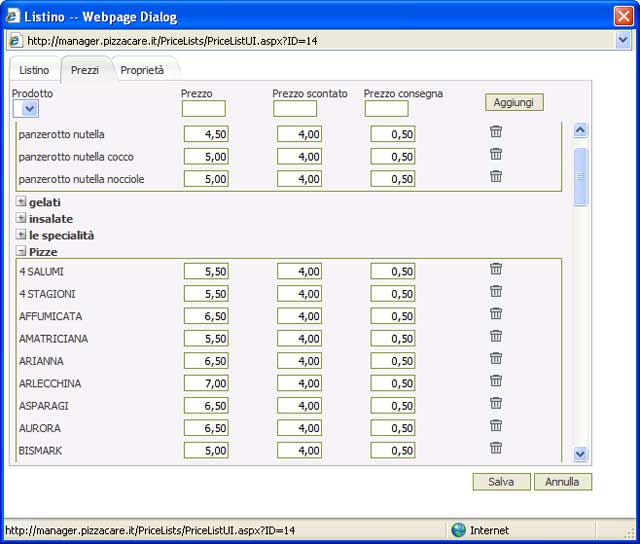Expand the gelati category
640x544 pixels.
coord(21,201)
